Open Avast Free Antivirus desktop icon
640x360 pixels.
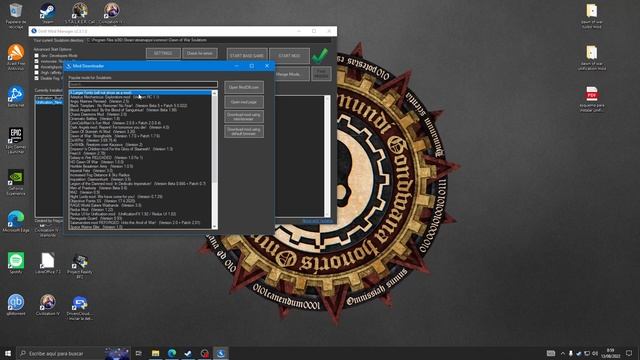(x=16, y=57)
